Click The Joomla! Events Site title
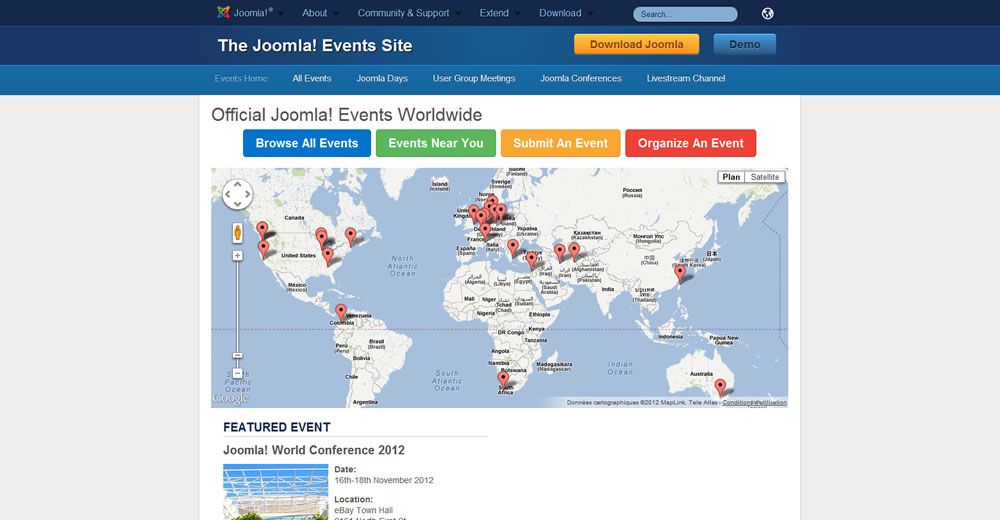The width and height of the screenshot is (1000, 520). coord(315,45)
